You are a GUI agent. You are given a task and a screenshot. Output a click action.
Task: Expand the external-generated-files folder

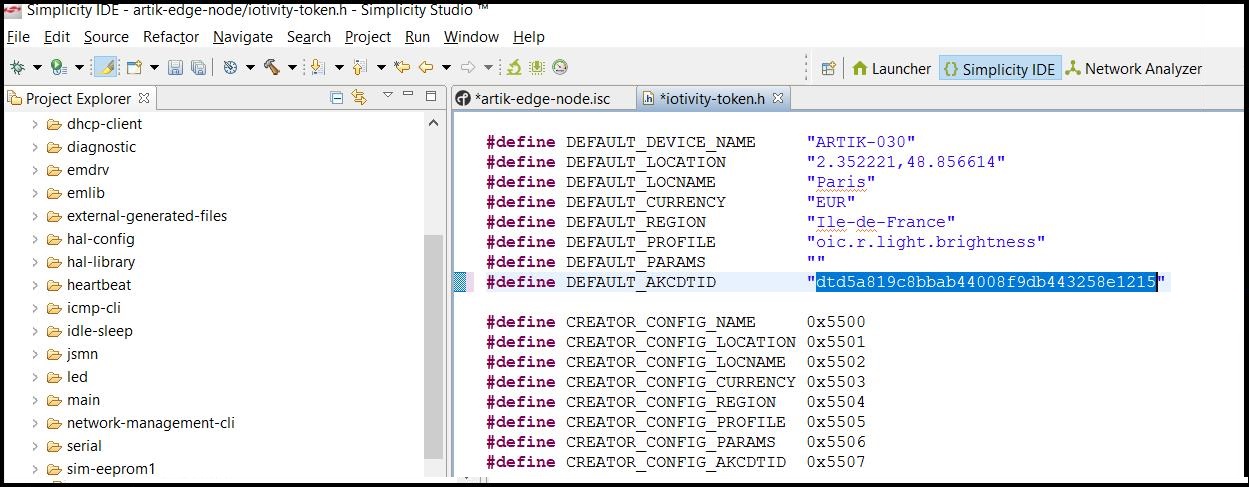[34, 216]
